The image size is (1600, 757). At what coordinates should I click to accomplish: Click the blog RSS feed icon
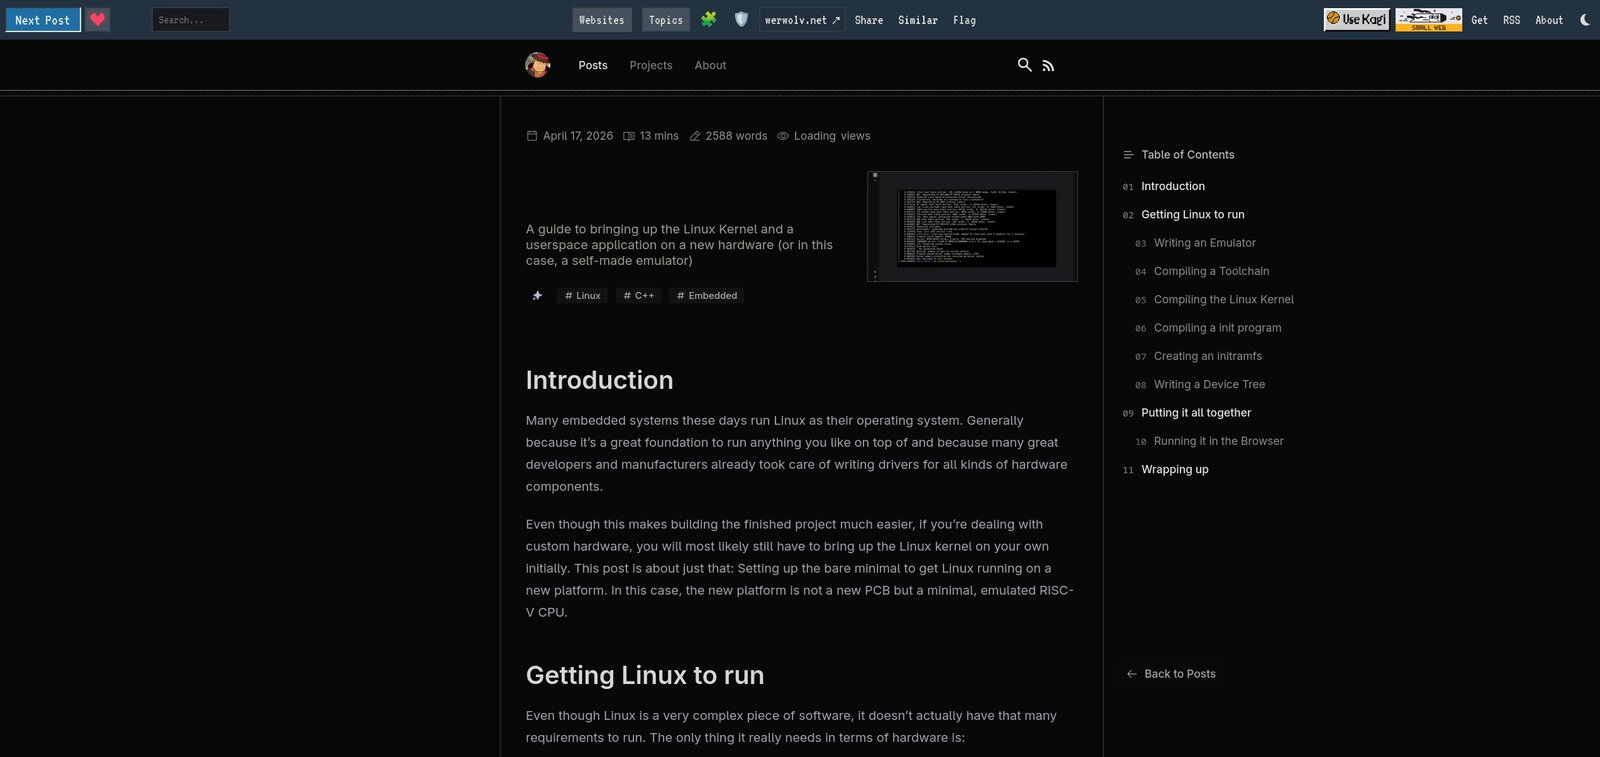[x=1048, y=66]
